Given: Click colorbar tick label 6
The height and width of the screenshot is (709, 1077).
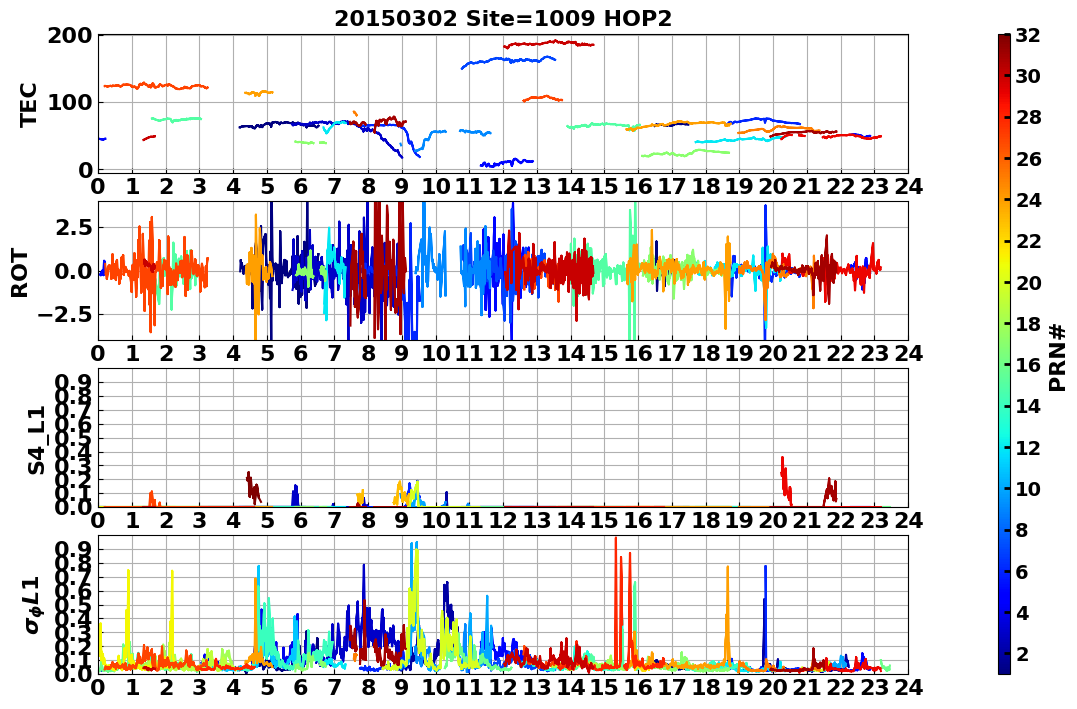Looking at the screenshot, I should point(1022,571).
